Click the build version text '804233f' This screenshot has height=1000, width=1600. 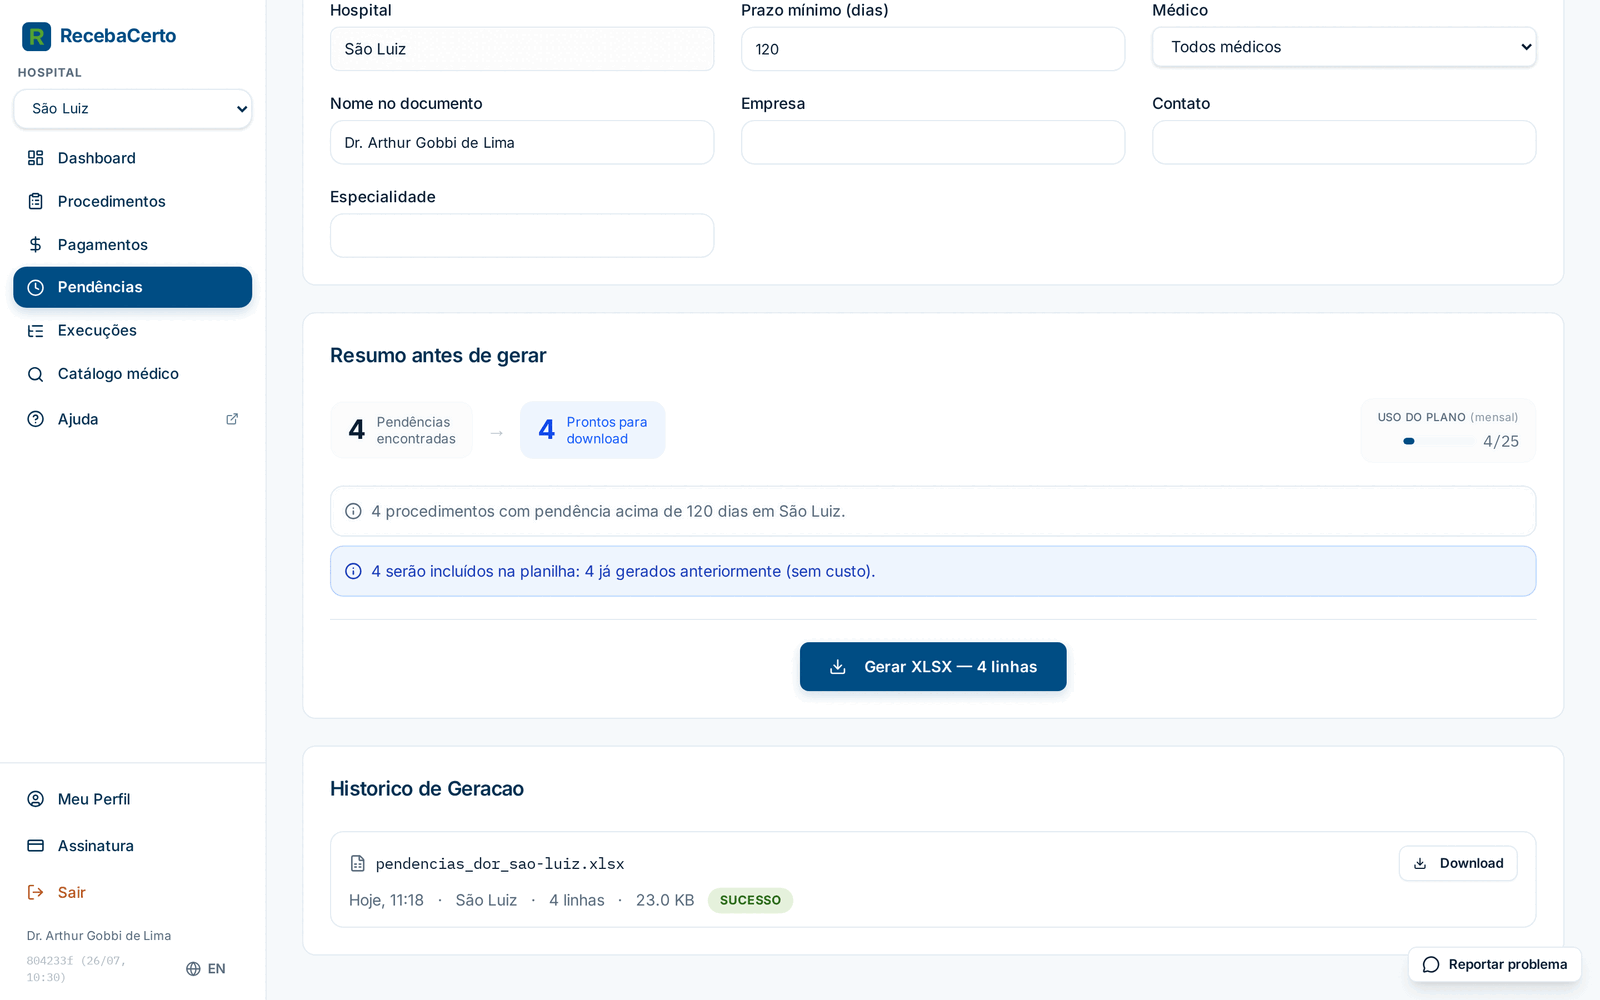coord(50,961)
